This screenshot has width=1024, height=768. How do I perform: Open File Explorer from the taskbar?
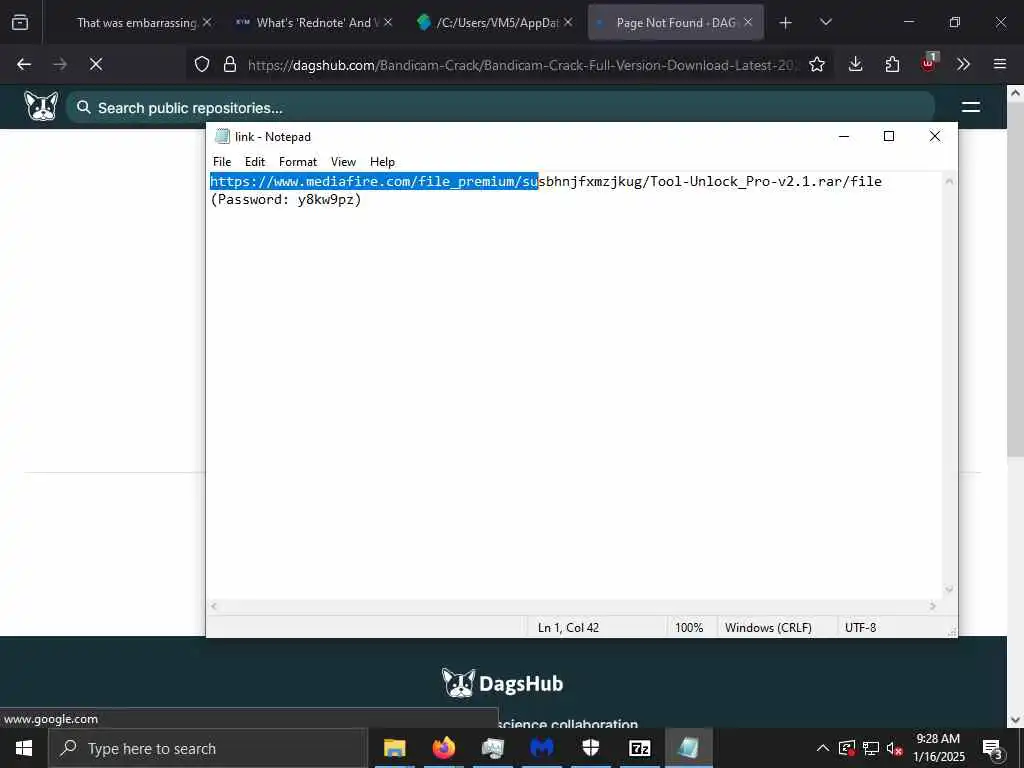click(394, 748)
